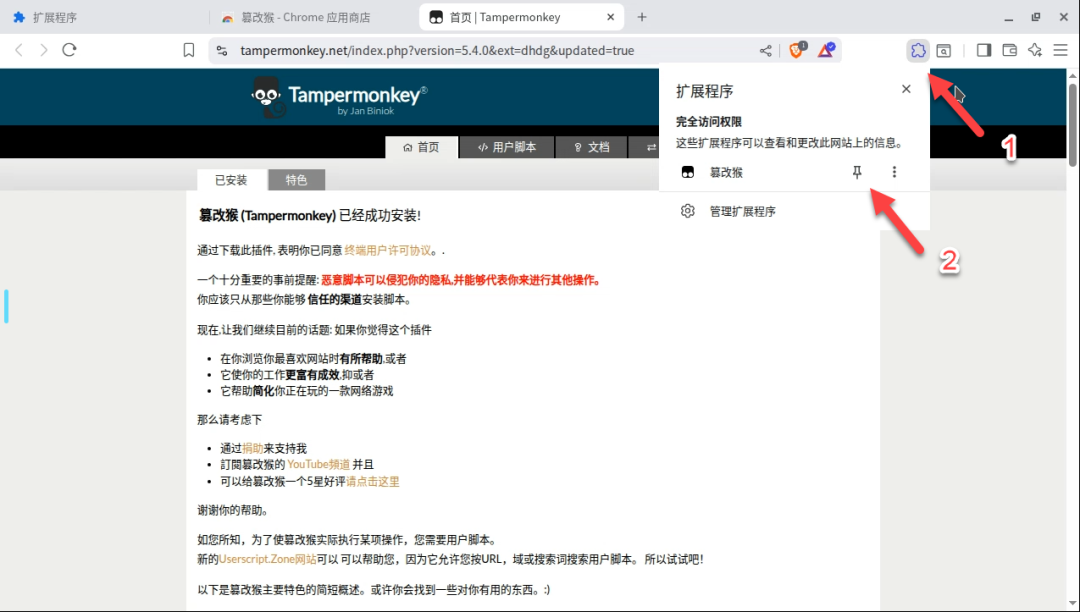This screenshot has height=612, width=1080.
Task: Click the vertical page scrollbar thumb
Action: (1072, 124)
